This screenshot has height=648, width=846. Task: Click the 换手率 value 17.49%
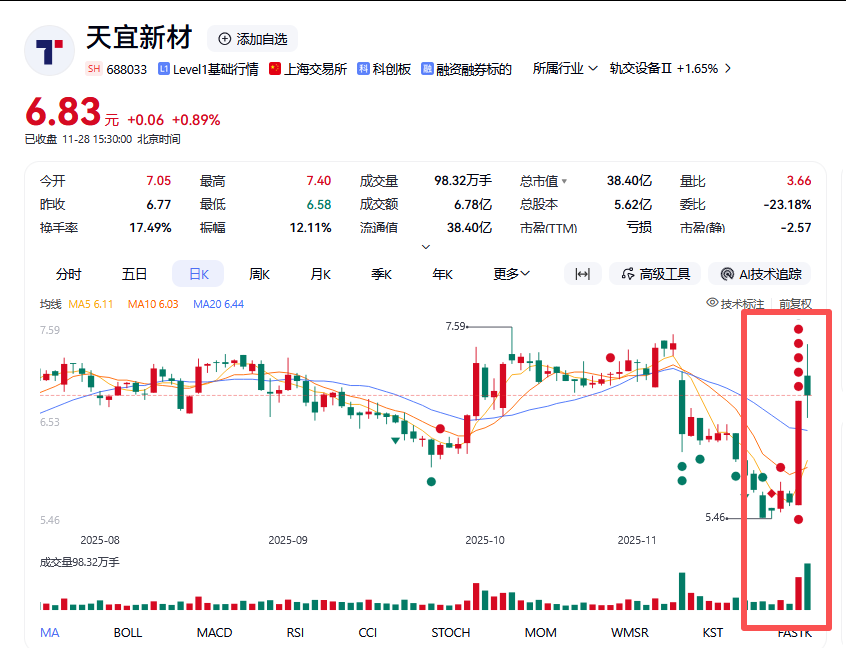coord(150,228)
